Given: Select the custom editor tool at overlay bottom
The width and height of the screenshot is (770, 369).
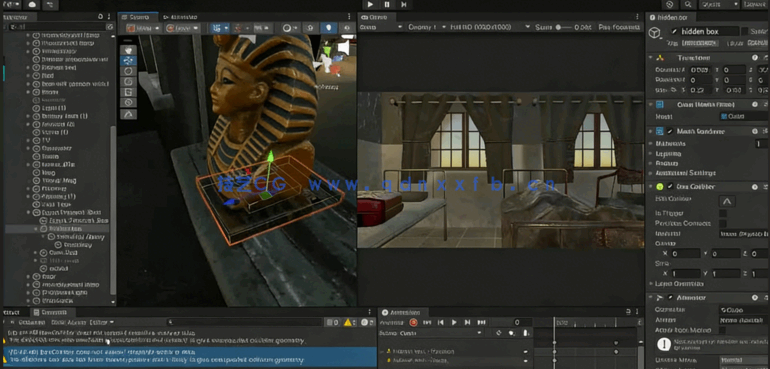Looking at the screenshot, I should click(129, 114).
